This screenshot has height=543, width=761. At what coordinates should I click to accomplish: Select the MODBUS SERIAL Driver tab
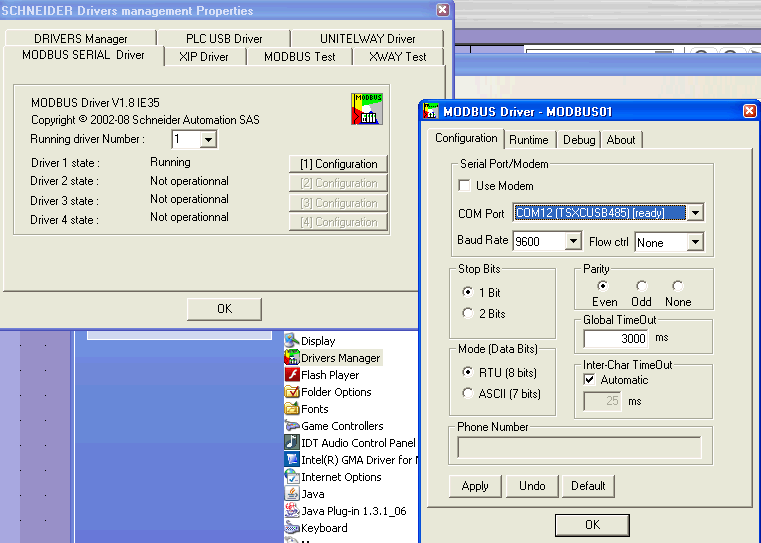[x=83, y=55]
